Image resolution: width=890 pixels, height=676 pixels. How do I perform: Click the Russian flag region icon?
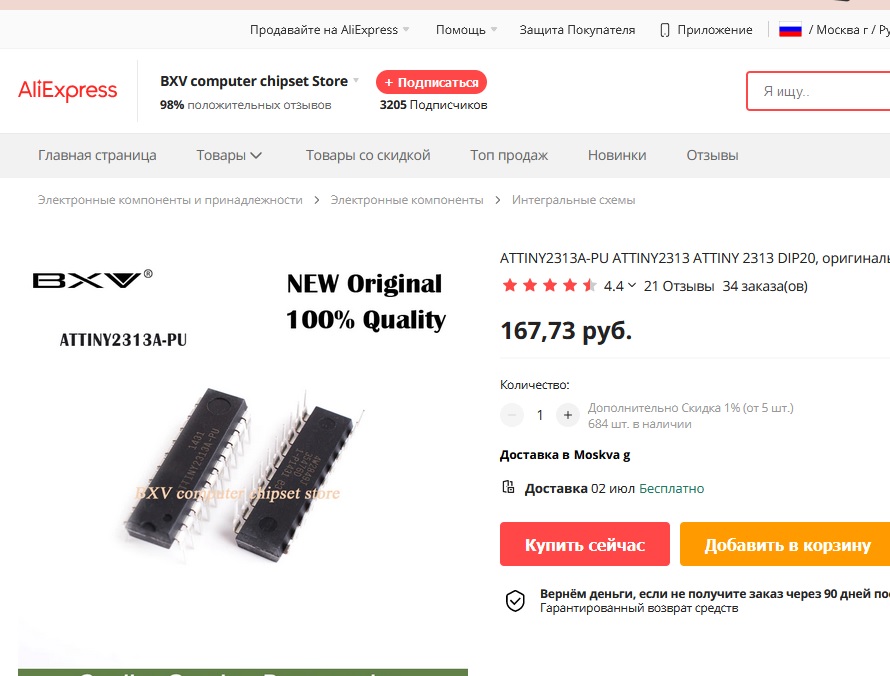point(790,30)
